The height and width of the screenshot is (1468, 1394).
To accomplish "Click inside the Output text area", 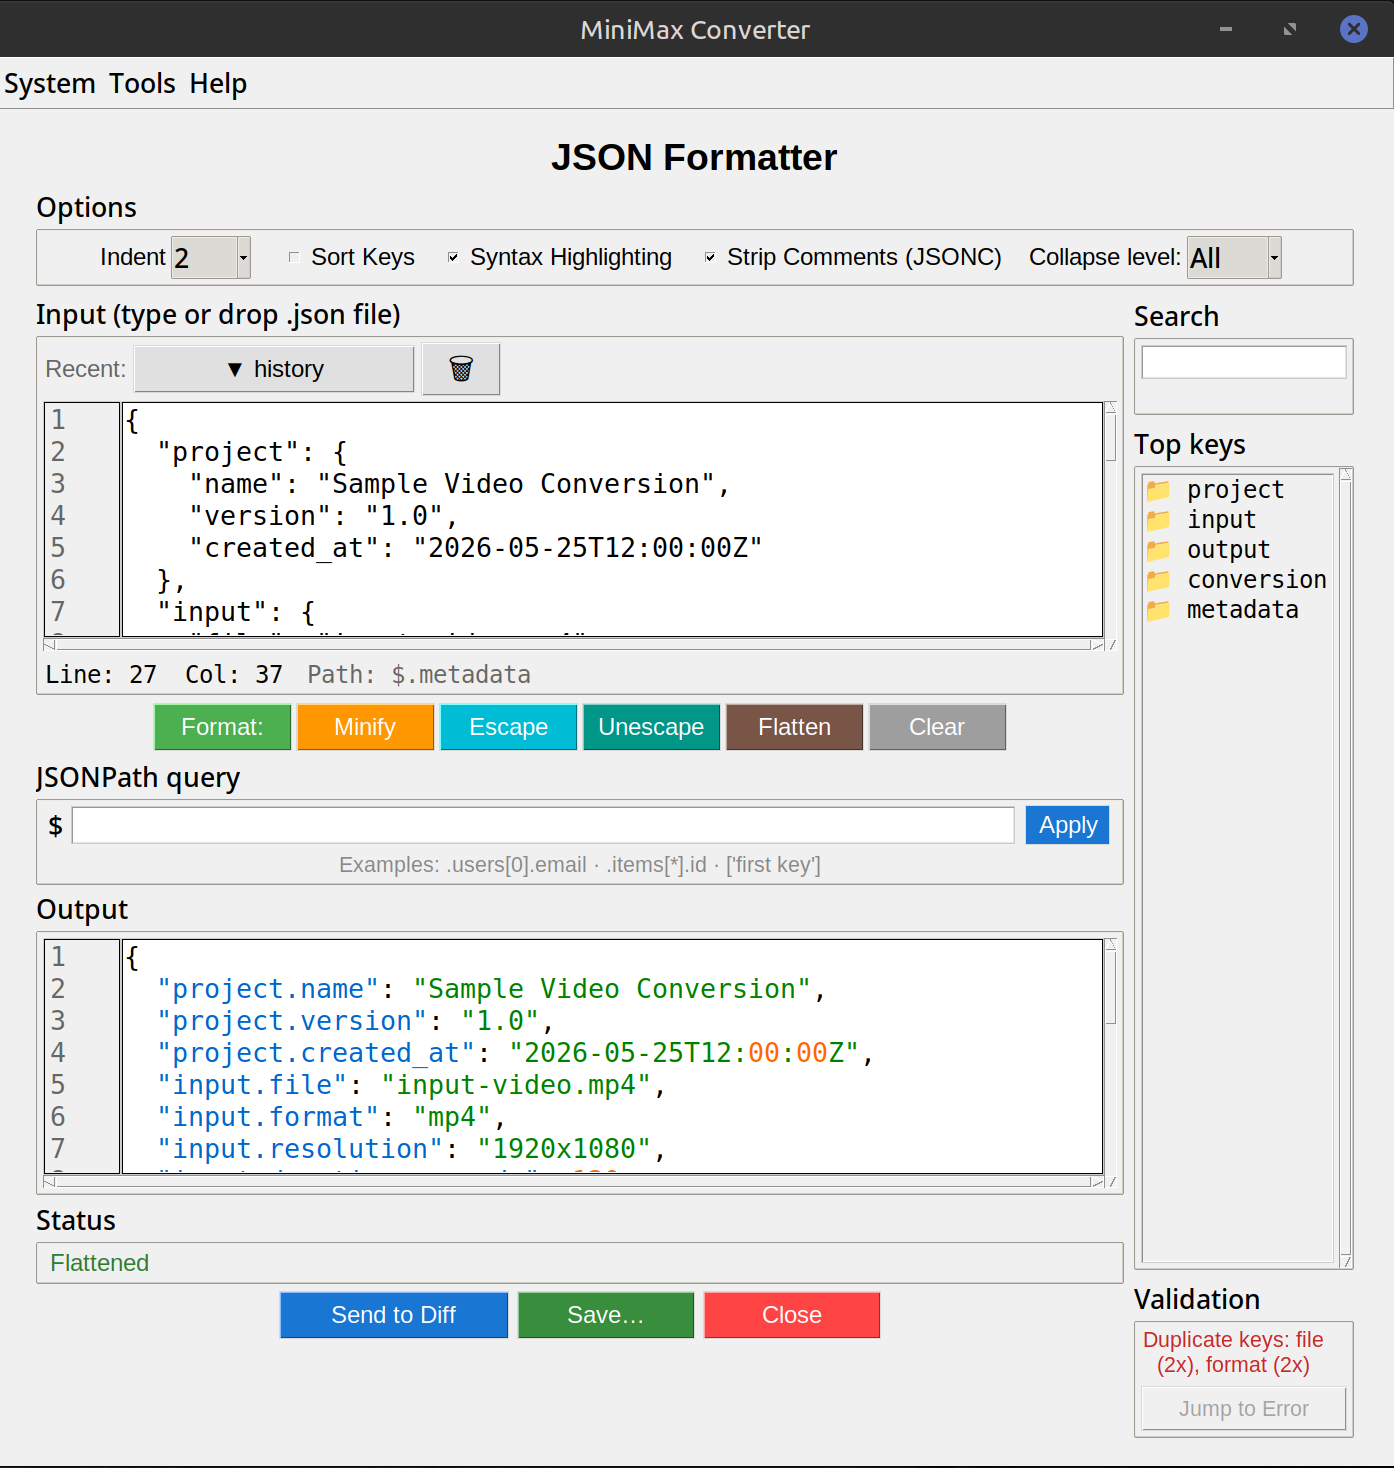I will coord(612,1056).
